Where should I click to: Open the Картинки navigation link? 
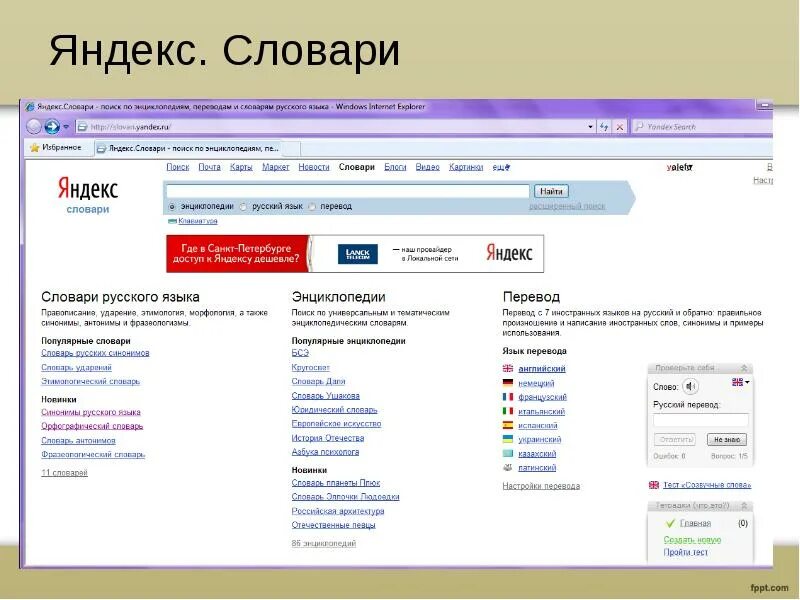(x=466, y=167)
